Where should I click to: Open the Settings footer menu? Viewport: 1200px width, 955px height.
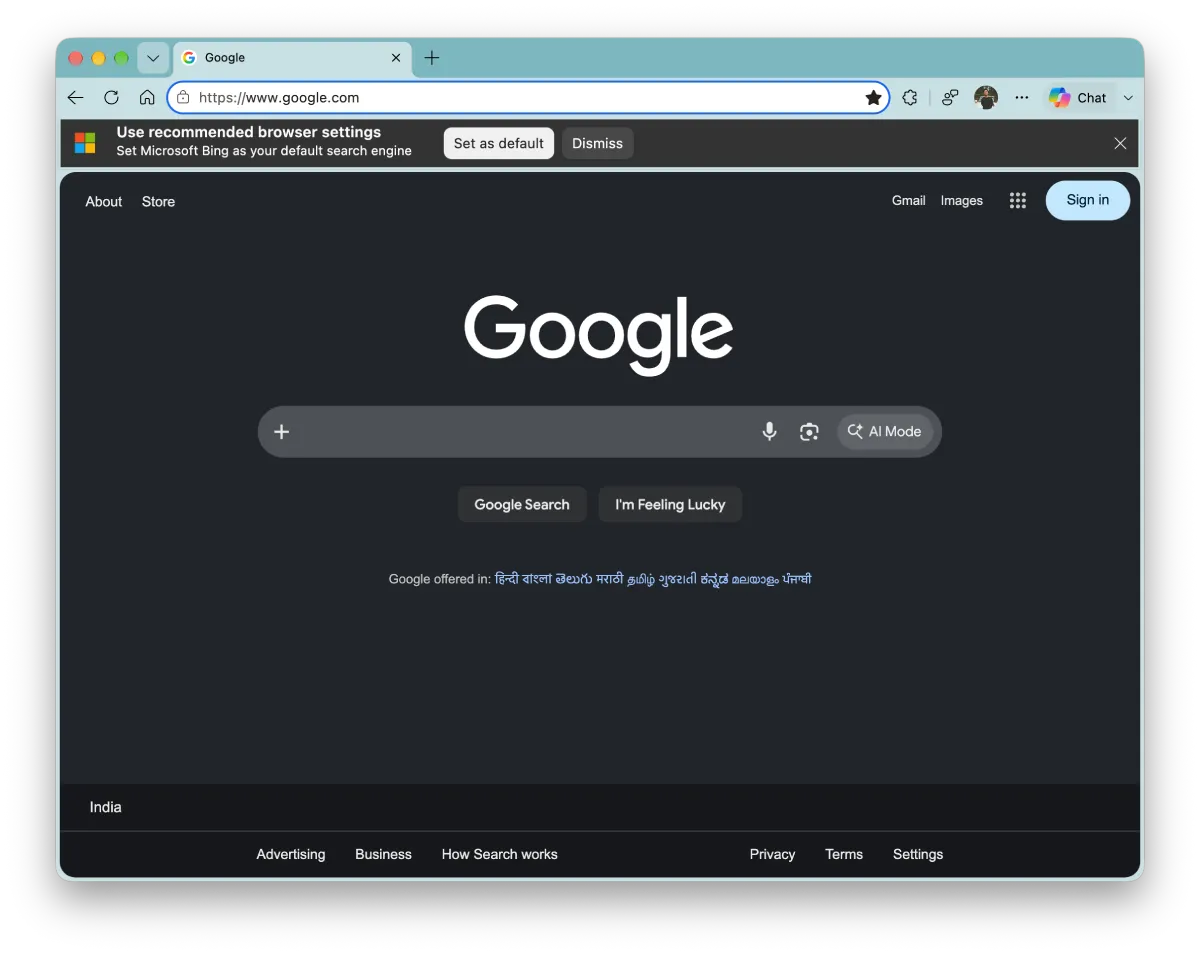[x=918, y=854]
